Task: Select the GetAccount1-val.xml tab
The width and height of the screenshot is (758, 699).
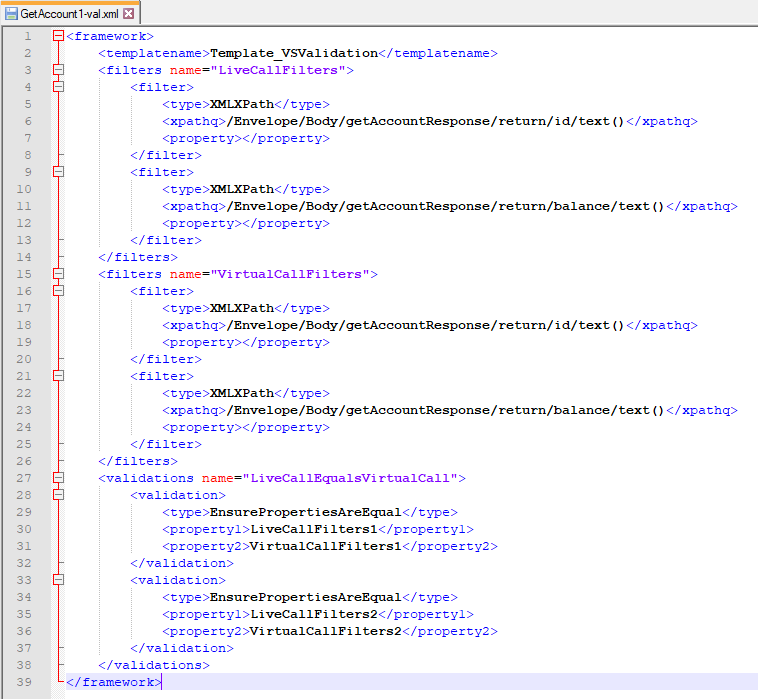Action: pos(70,14)
